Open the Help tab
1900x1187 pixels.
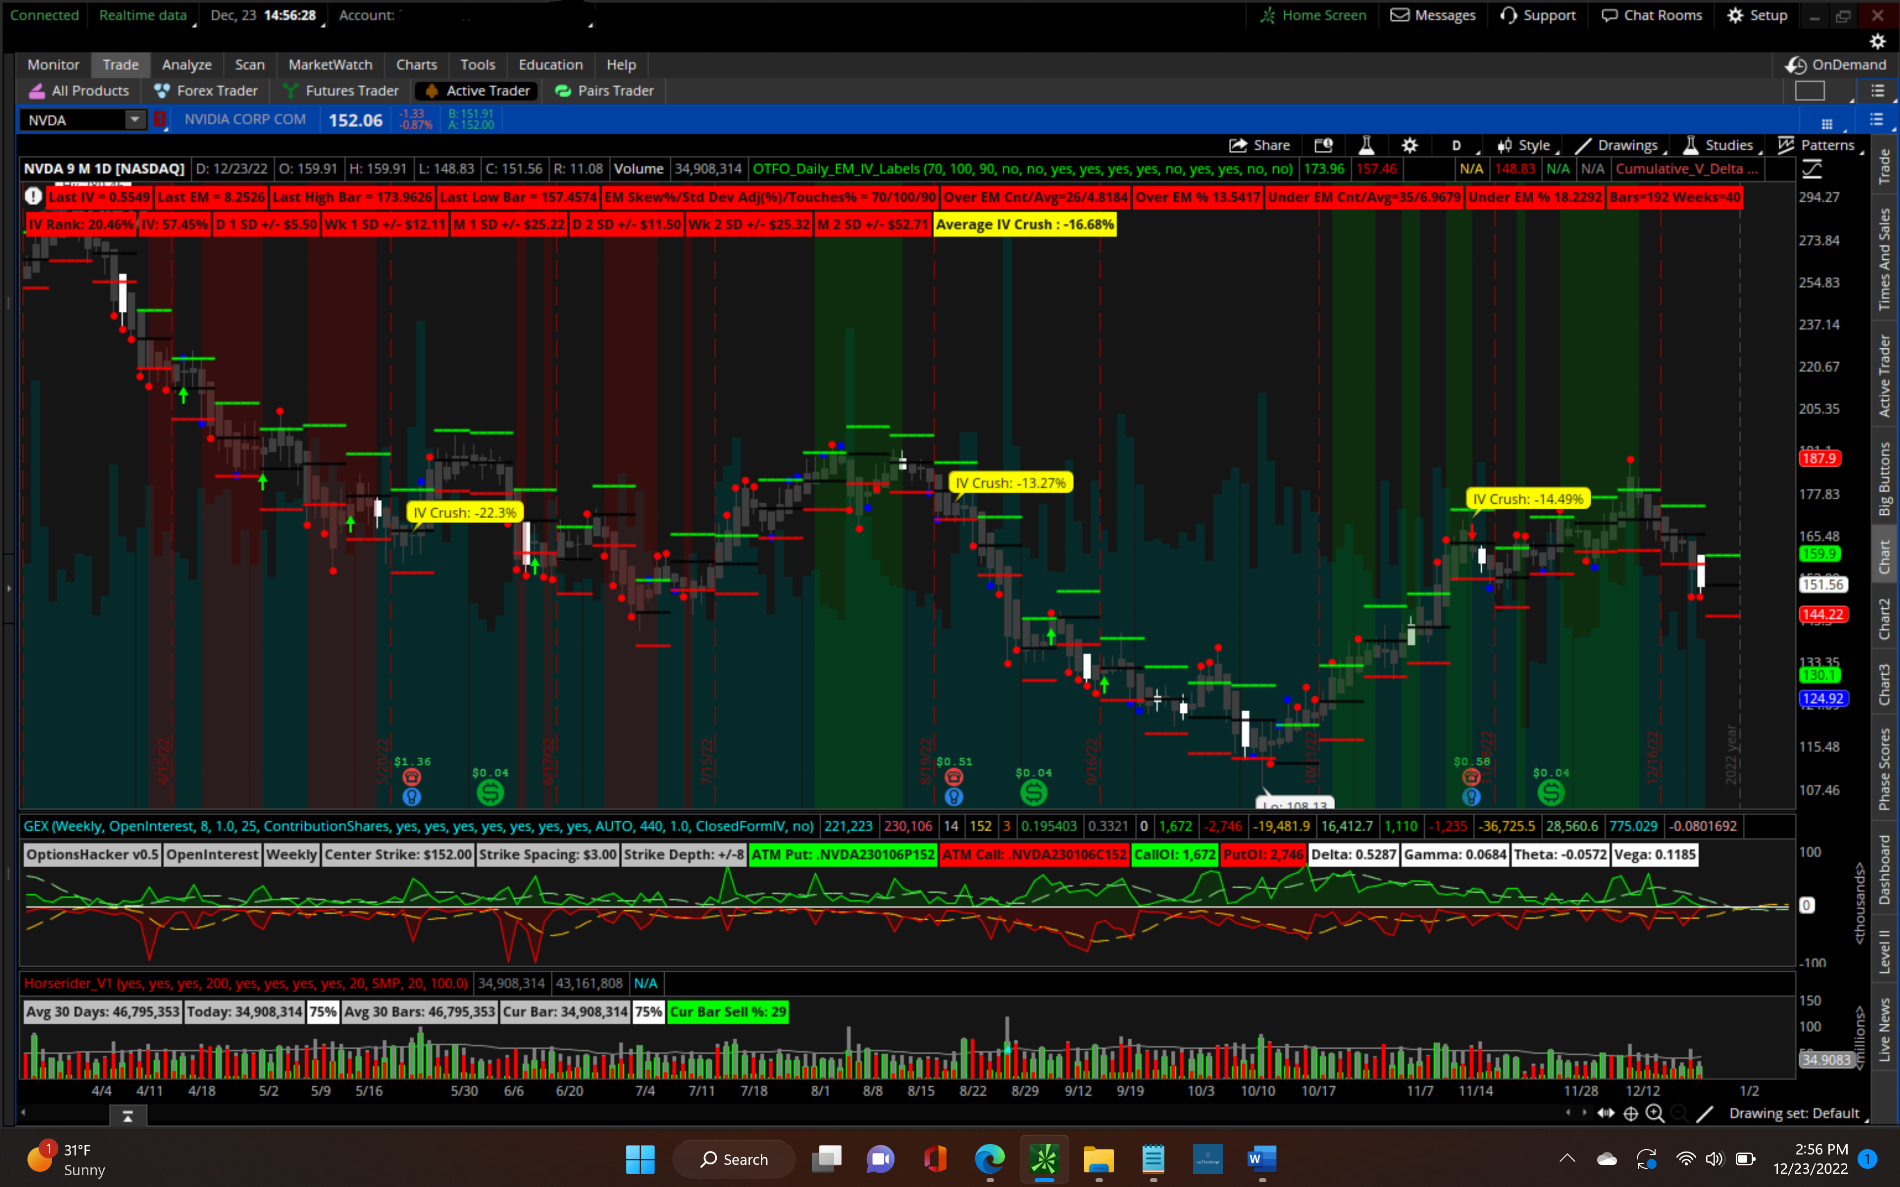point(621,65)
